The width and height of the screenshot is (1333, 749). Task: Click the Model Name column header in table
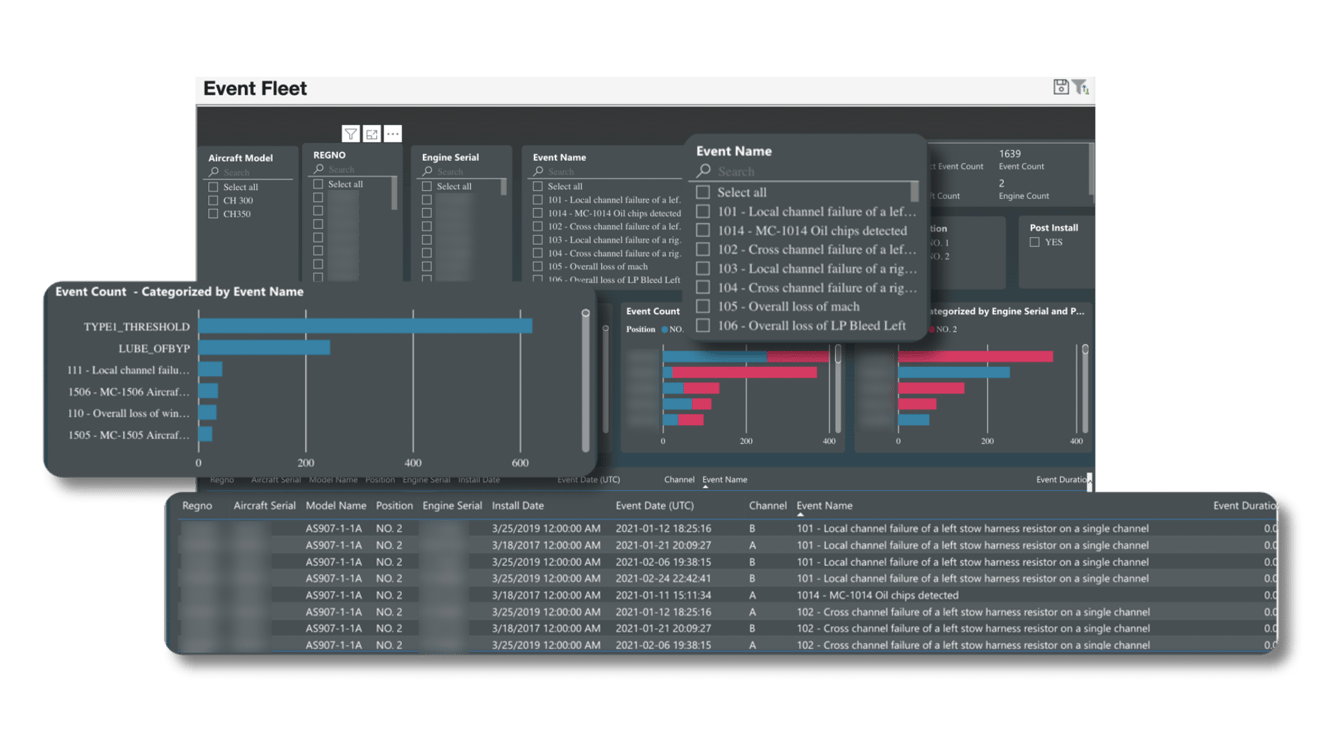[x=336, y=506]
